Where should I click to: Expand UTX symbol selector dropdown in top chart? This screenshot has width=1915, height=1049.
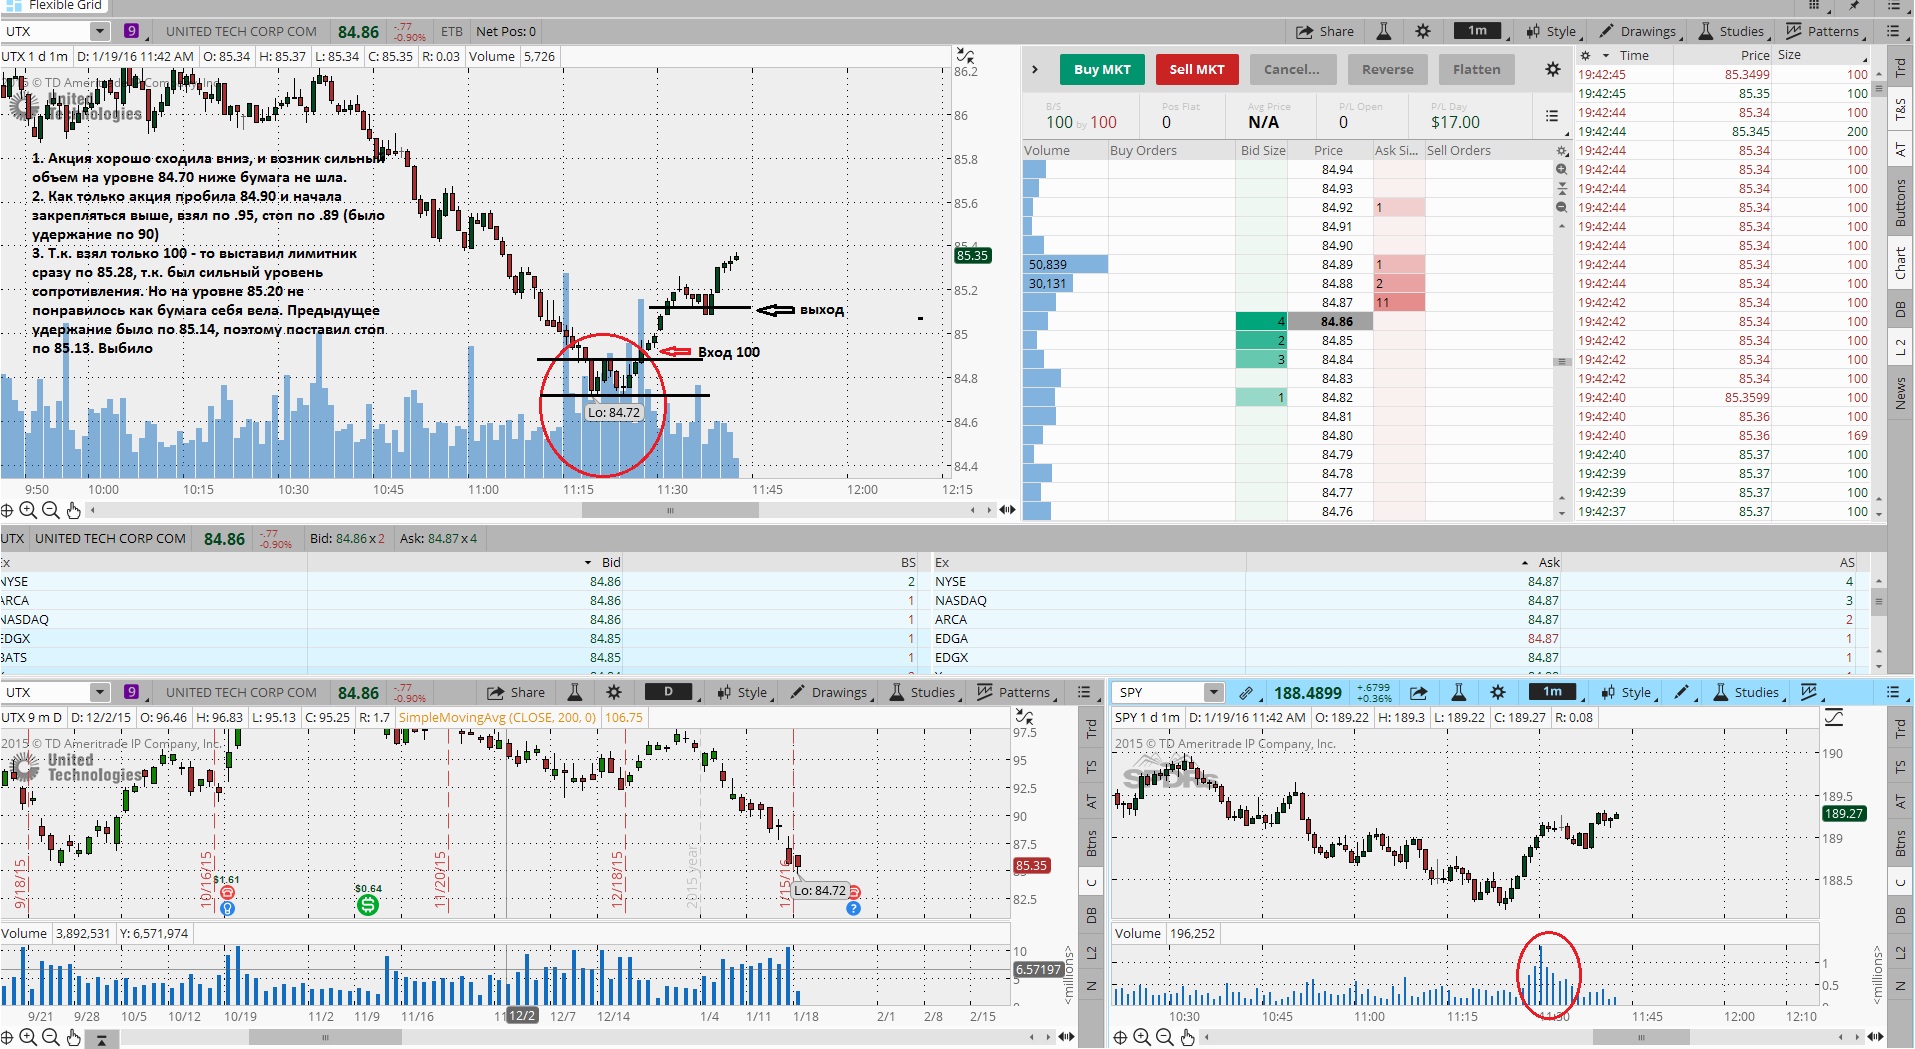click(x=99, y=32)
